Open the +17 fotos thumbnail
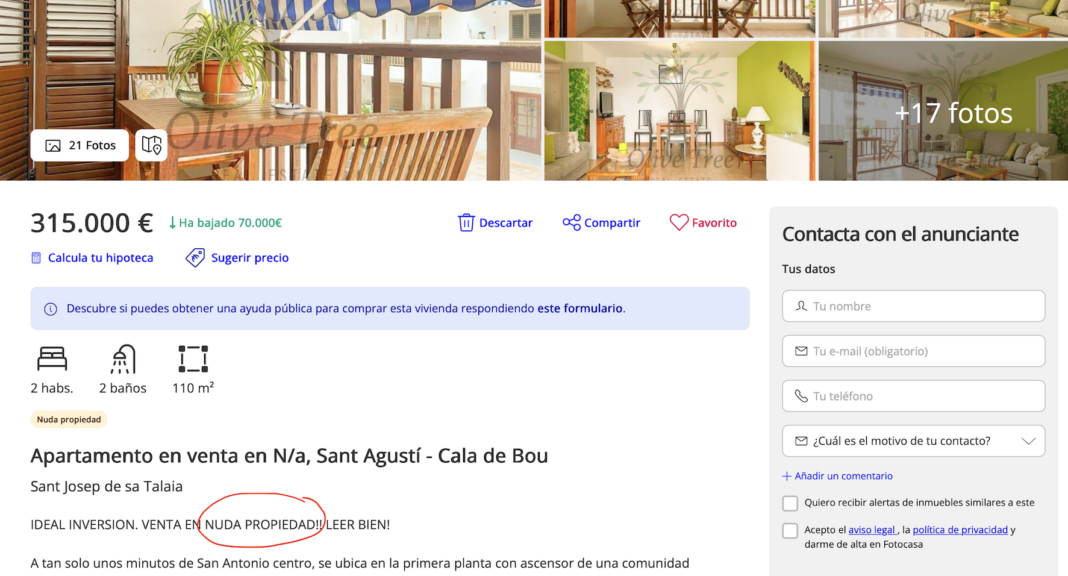 coord(943,111)
